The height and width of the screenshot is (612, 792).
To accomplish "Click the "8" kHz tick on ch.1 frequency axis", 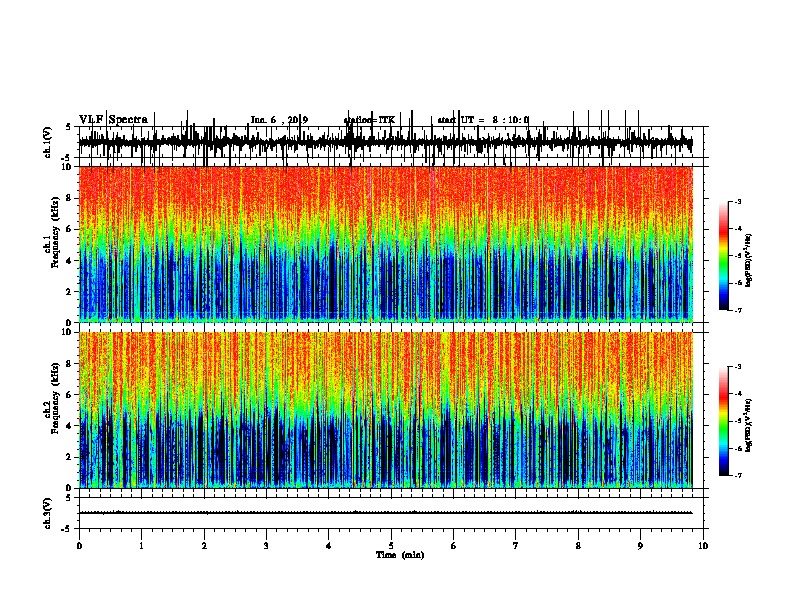I will [70, 198].
